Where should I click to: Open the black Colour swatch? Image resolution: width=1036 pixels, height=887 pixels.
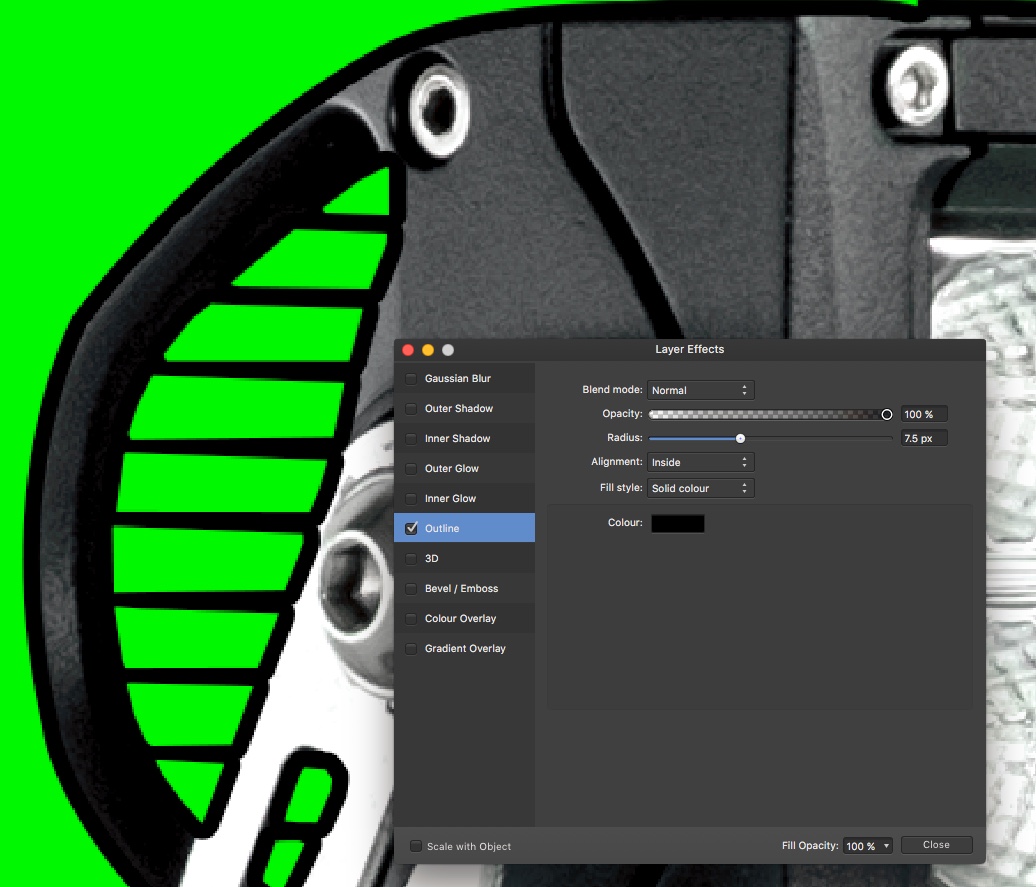coord(678,523)
